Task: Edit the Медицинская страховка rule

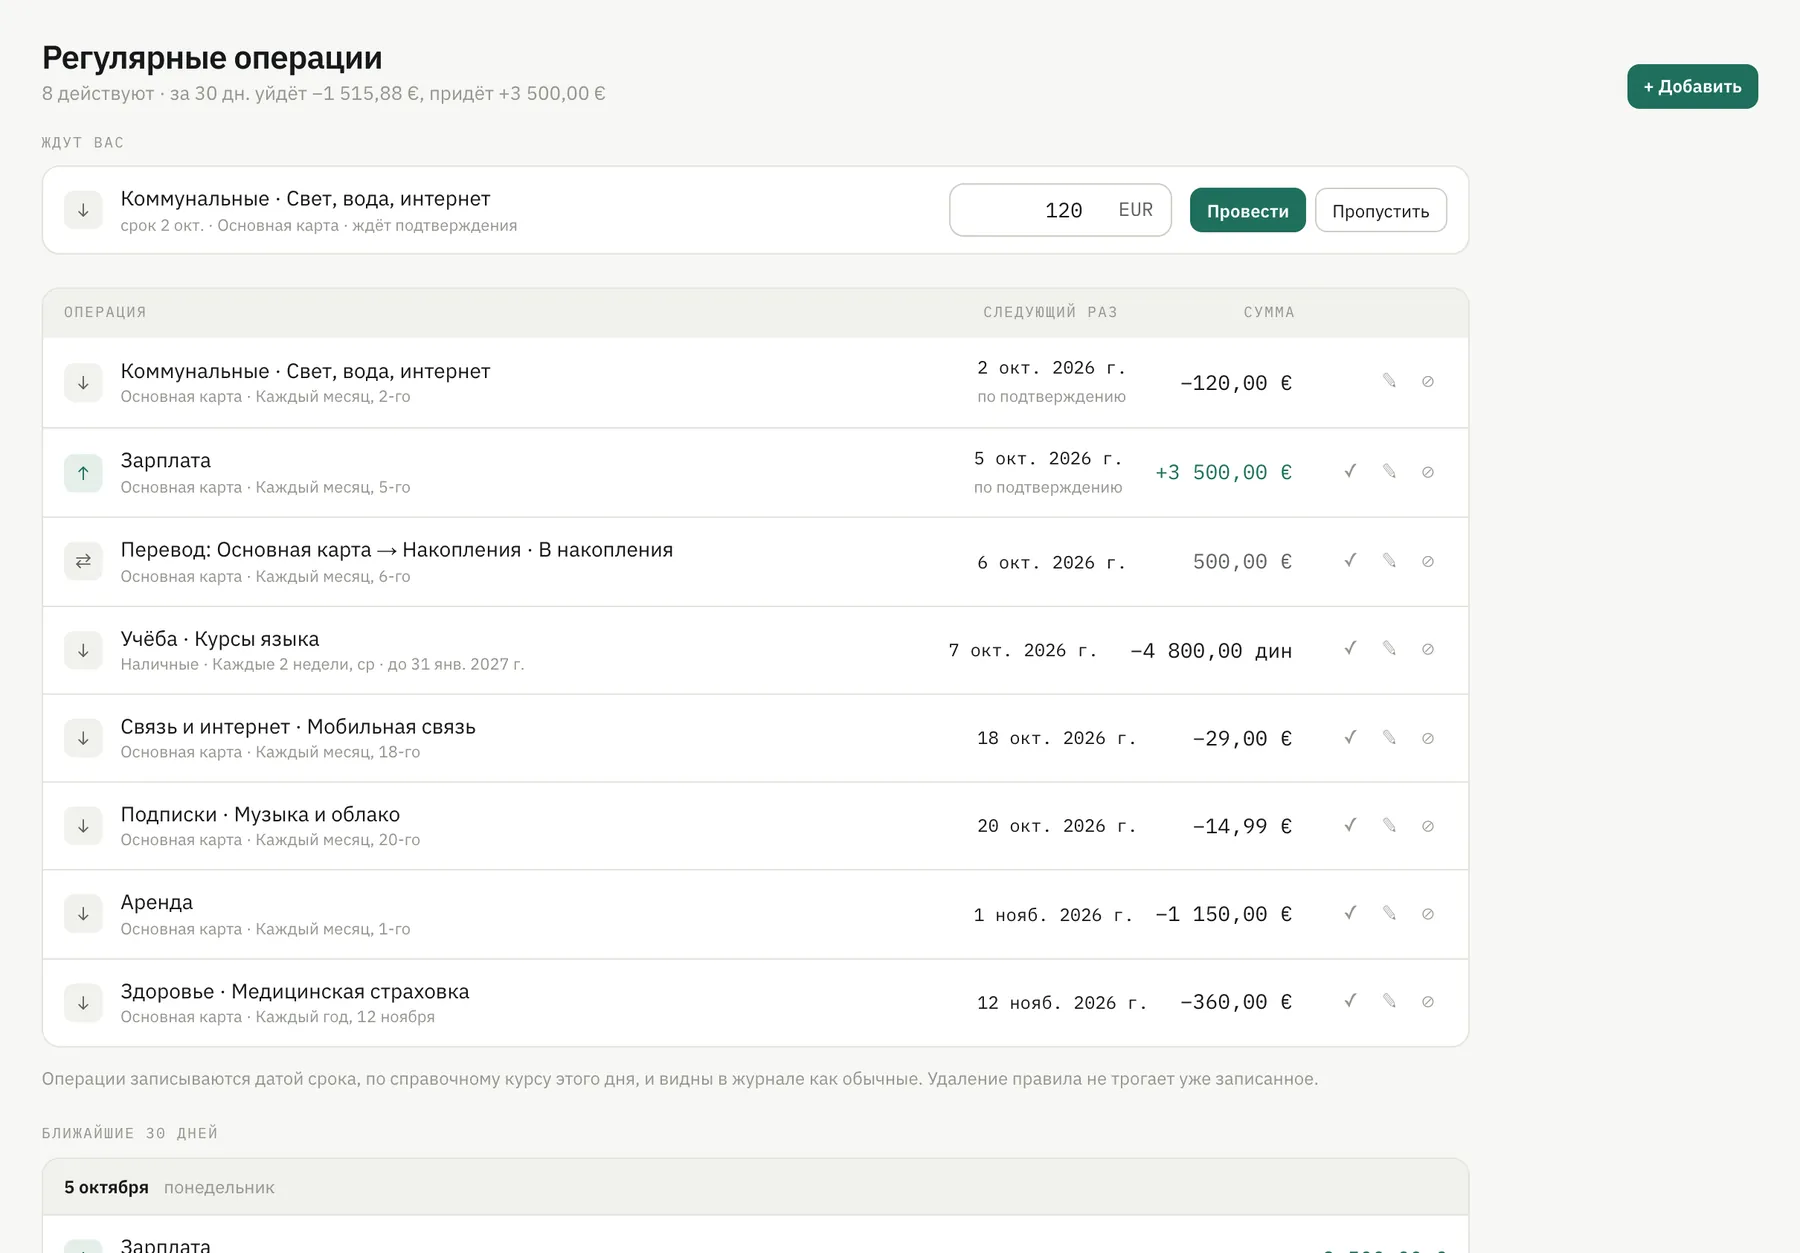Action: pyautogui.click(x=1389, y=1001)
